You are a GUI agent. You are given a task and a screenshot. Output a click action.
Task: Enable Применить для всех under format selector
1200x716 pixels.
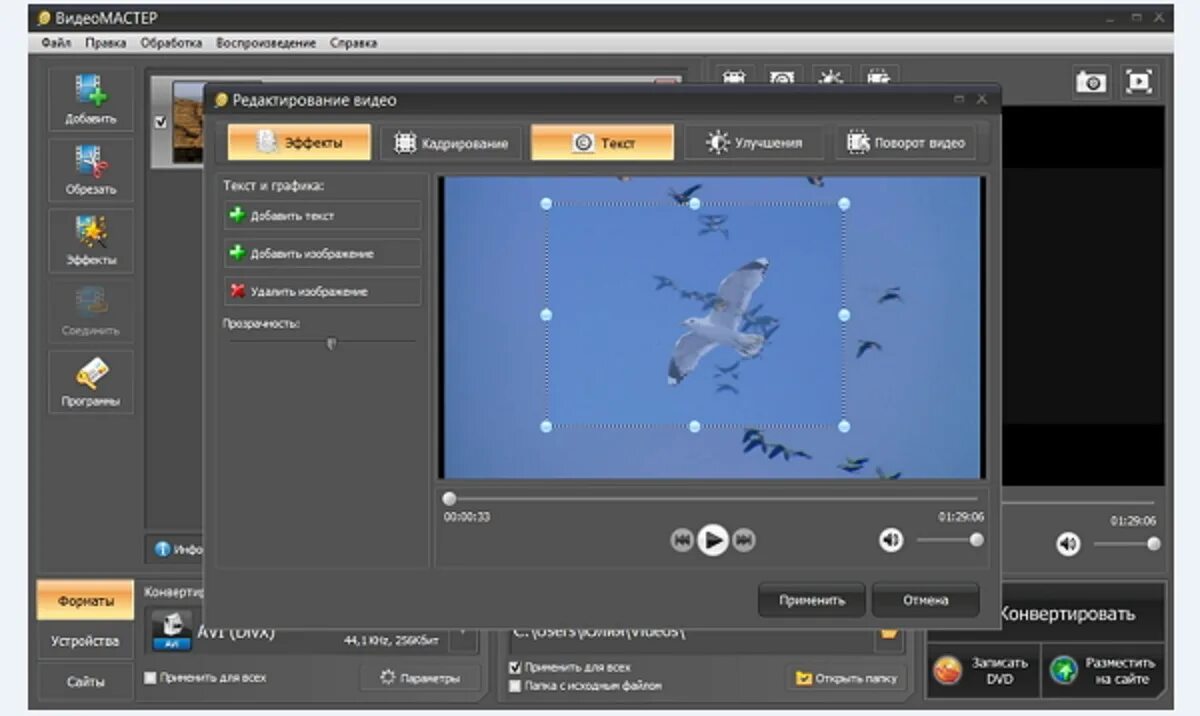coord(150,677)
